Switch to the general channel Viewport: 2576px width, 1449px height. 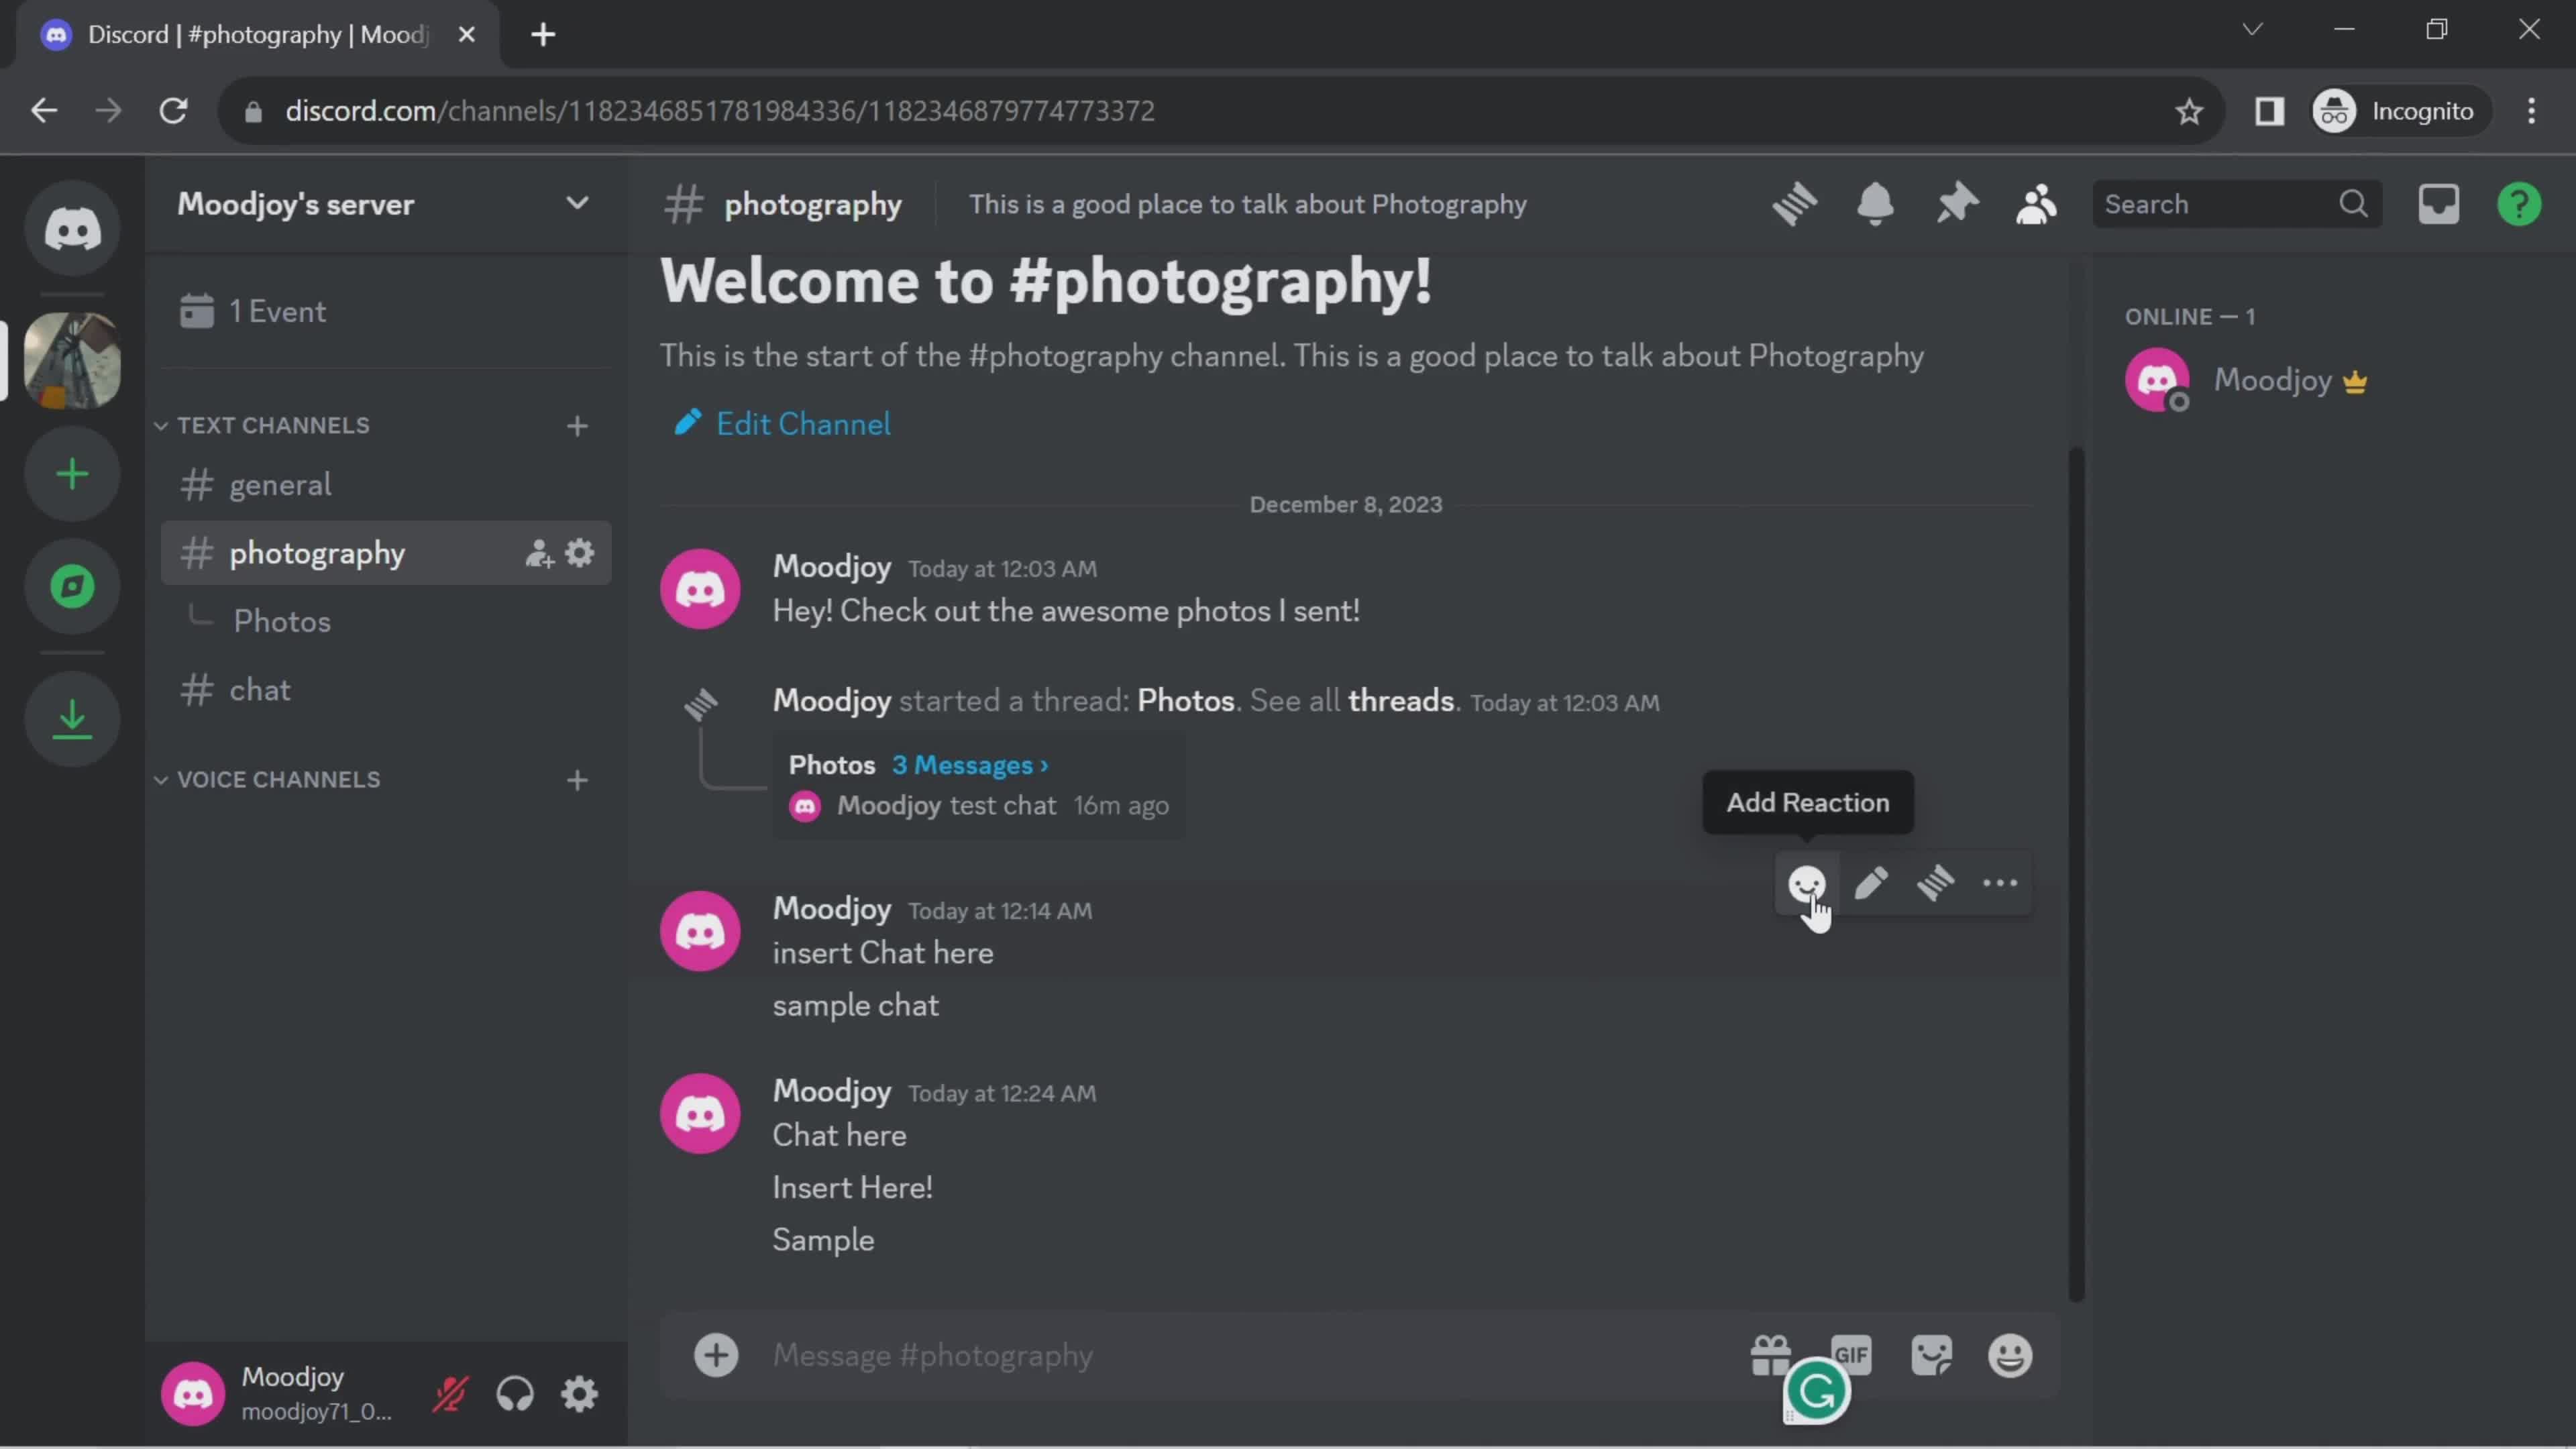385,485
